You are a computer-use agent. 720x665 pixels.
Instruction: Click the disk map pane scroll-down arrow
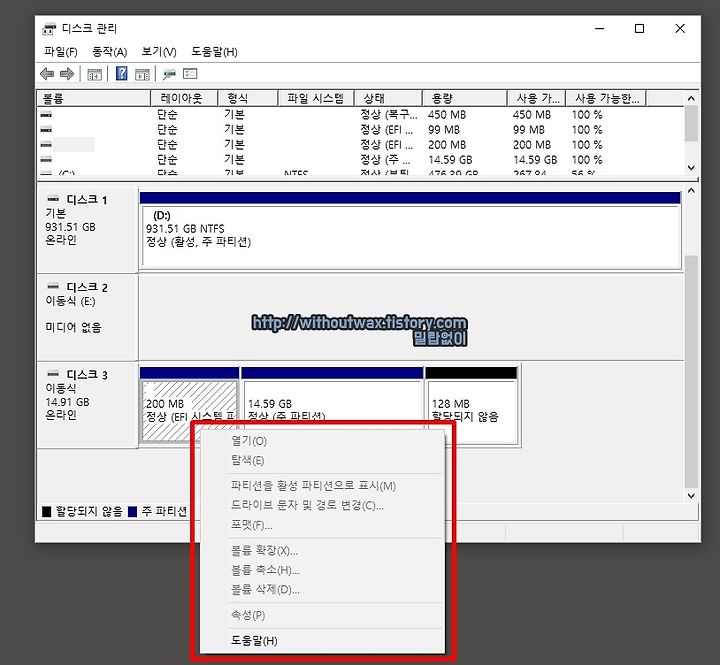[x=691, y=496]
